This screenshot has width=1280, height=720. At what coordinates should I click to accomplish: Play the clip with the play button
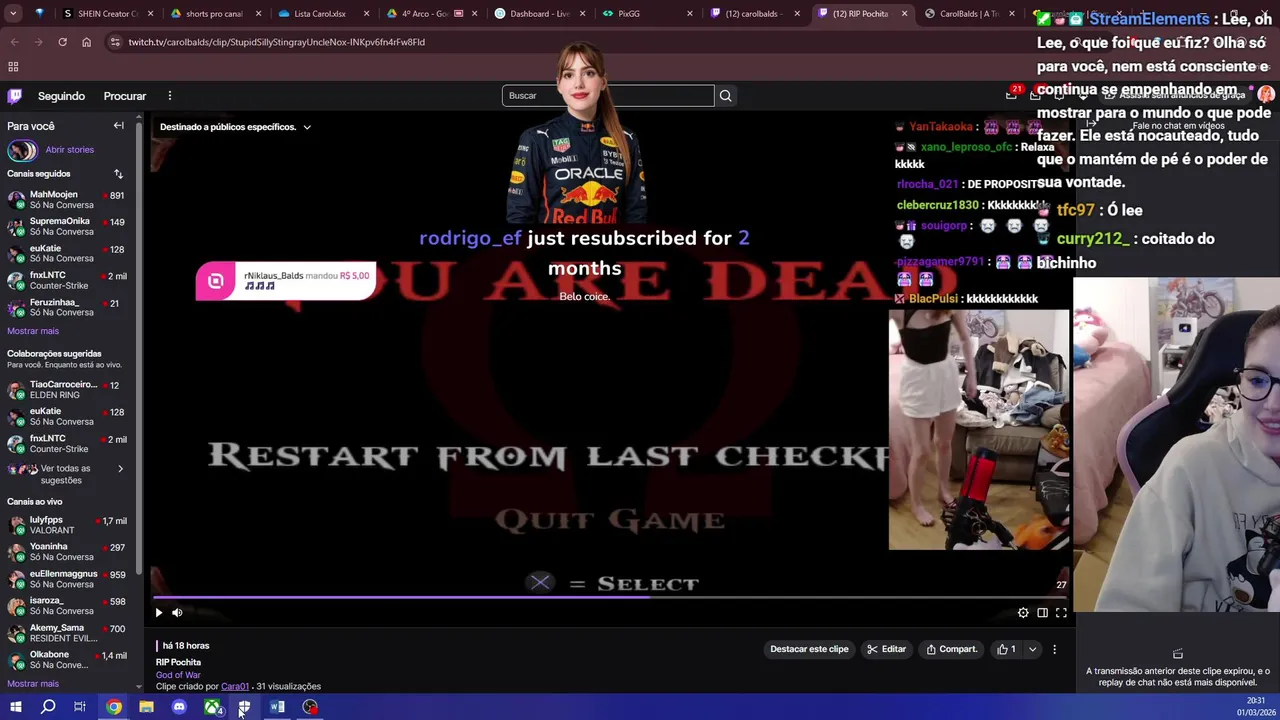click(158, 613)
